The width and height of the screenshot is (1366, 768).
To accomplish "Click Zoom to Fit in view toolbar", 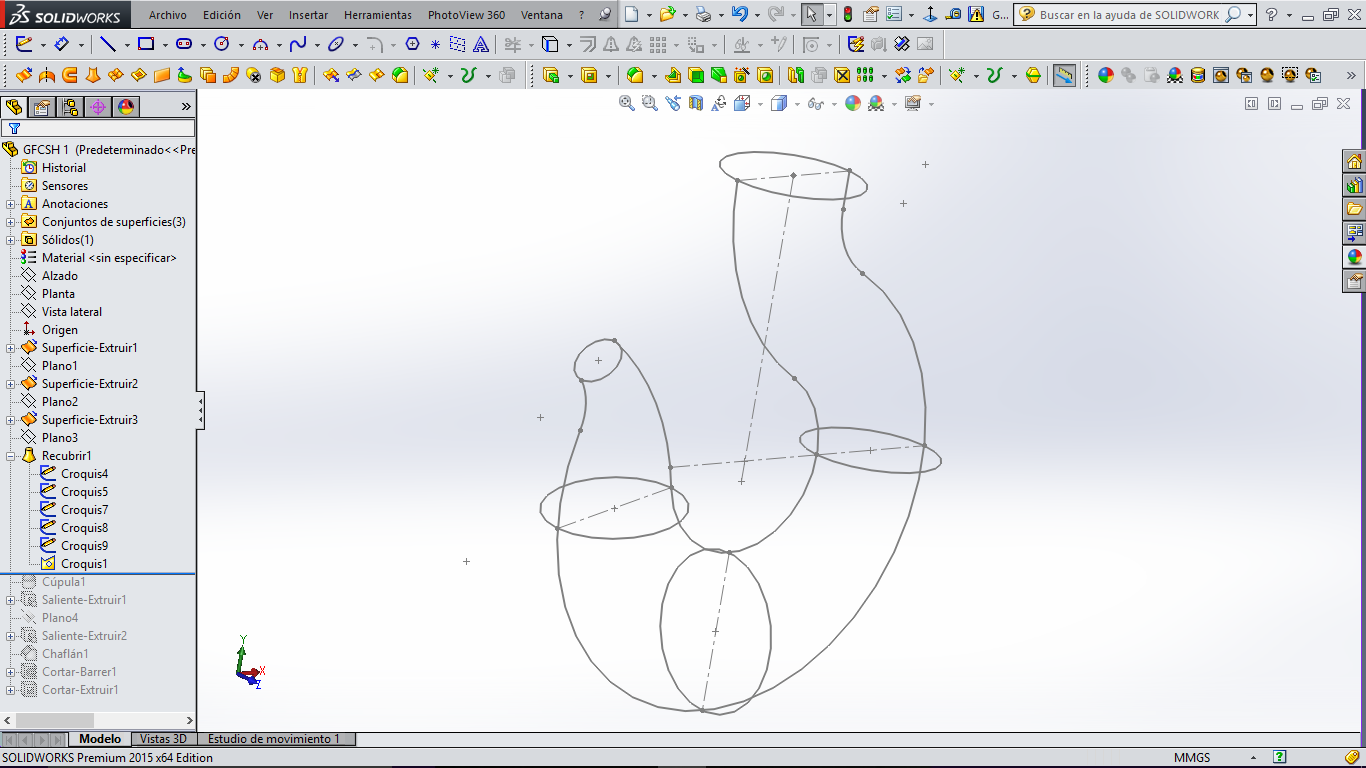I will click(627, 103).
